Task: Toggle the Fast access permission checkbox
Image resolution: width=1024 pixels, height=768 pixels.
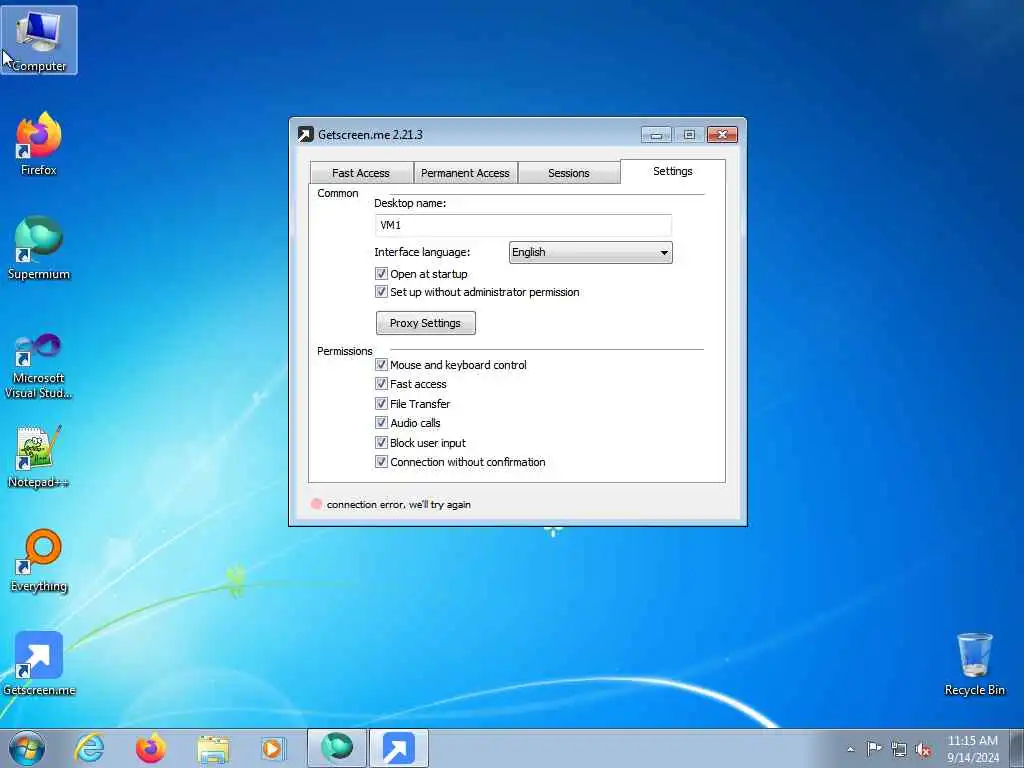Action: [x=381, y=384]
